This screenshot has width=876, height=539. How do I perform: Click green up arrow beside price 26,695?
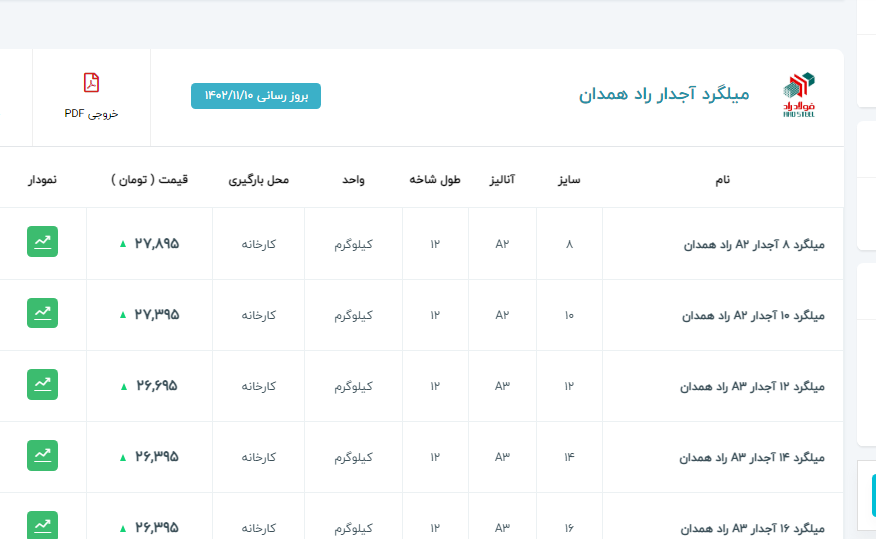pos(123,386)
